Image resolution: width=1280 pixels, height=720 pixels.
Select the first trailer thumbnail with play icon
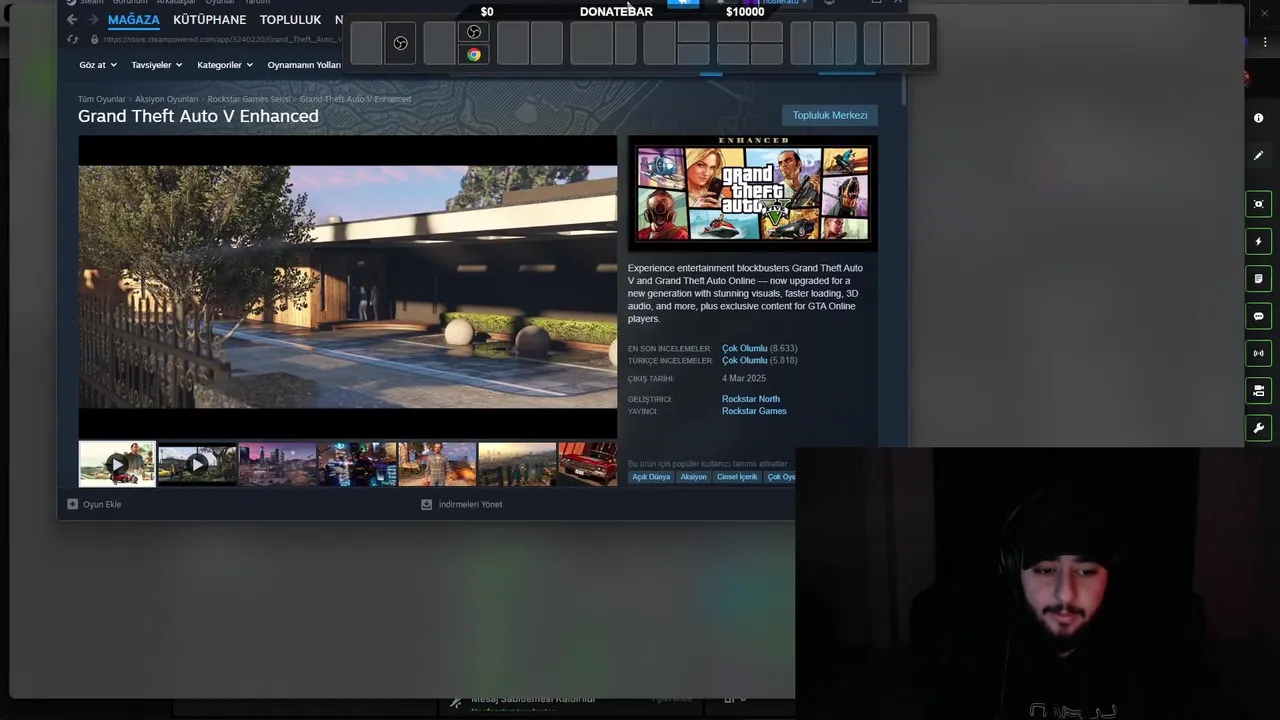tap(117, 464)
